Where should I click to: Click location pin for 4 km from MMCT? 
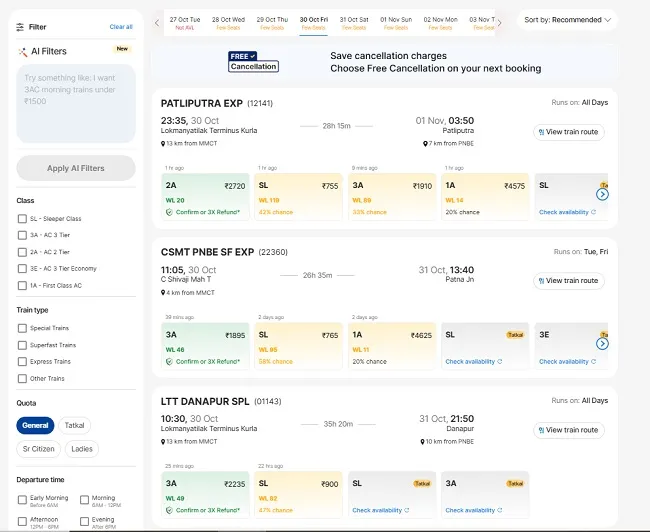163,293
